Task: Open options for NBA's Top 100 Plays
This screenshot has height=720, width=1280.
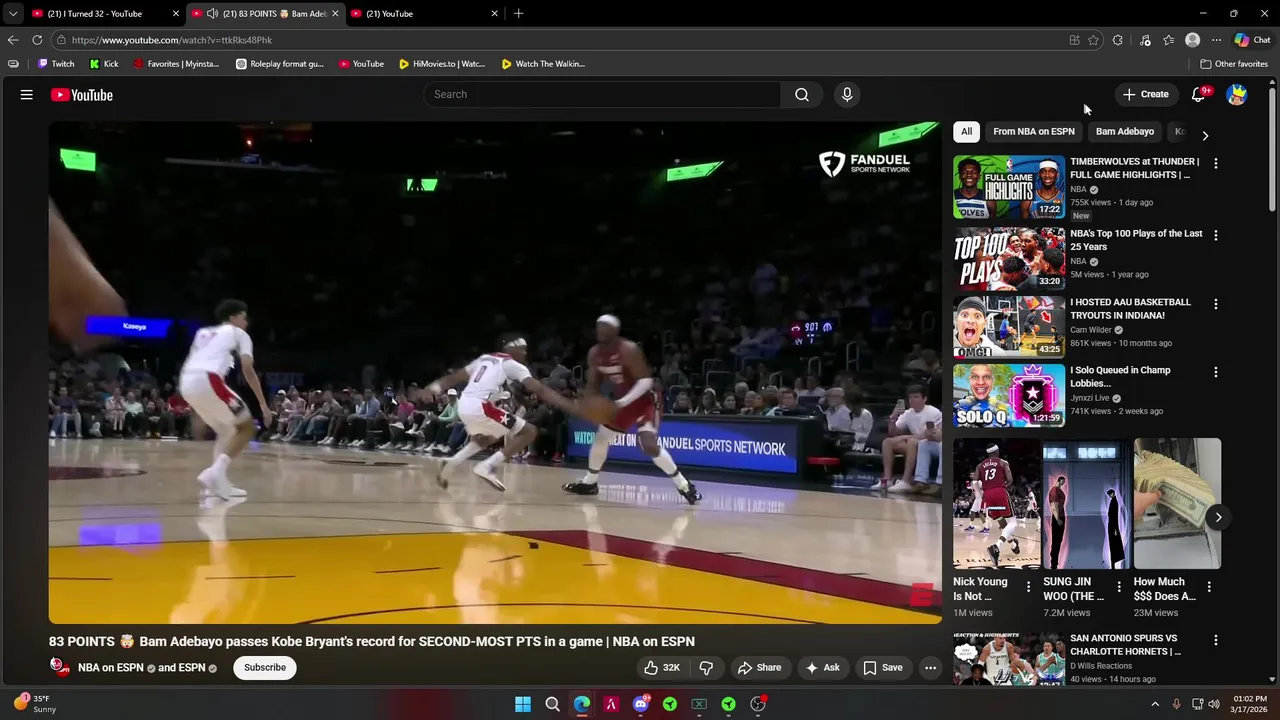Action: (1216, 235)
